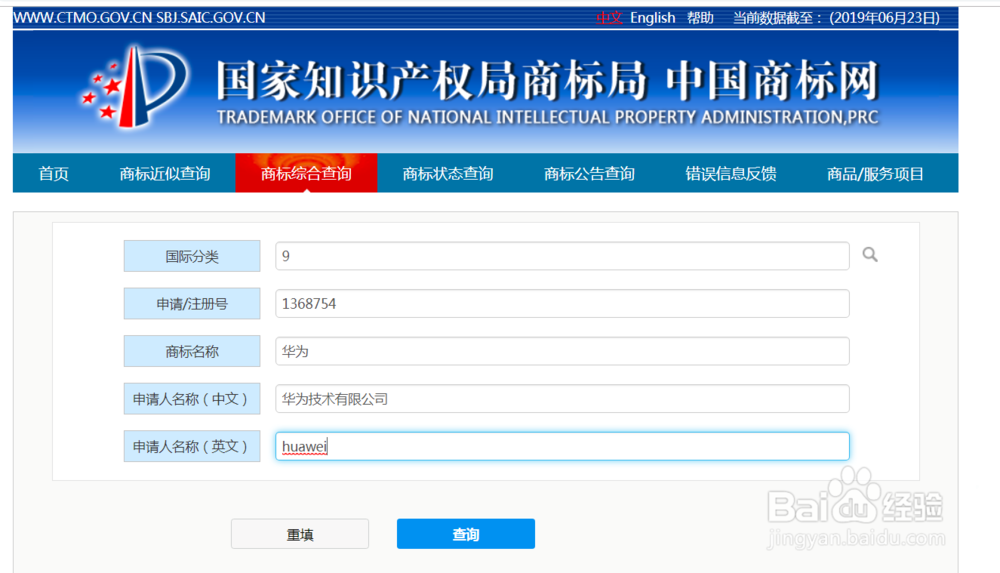
Task: Focus the 申请/注册号 input field
Action: 562,303
